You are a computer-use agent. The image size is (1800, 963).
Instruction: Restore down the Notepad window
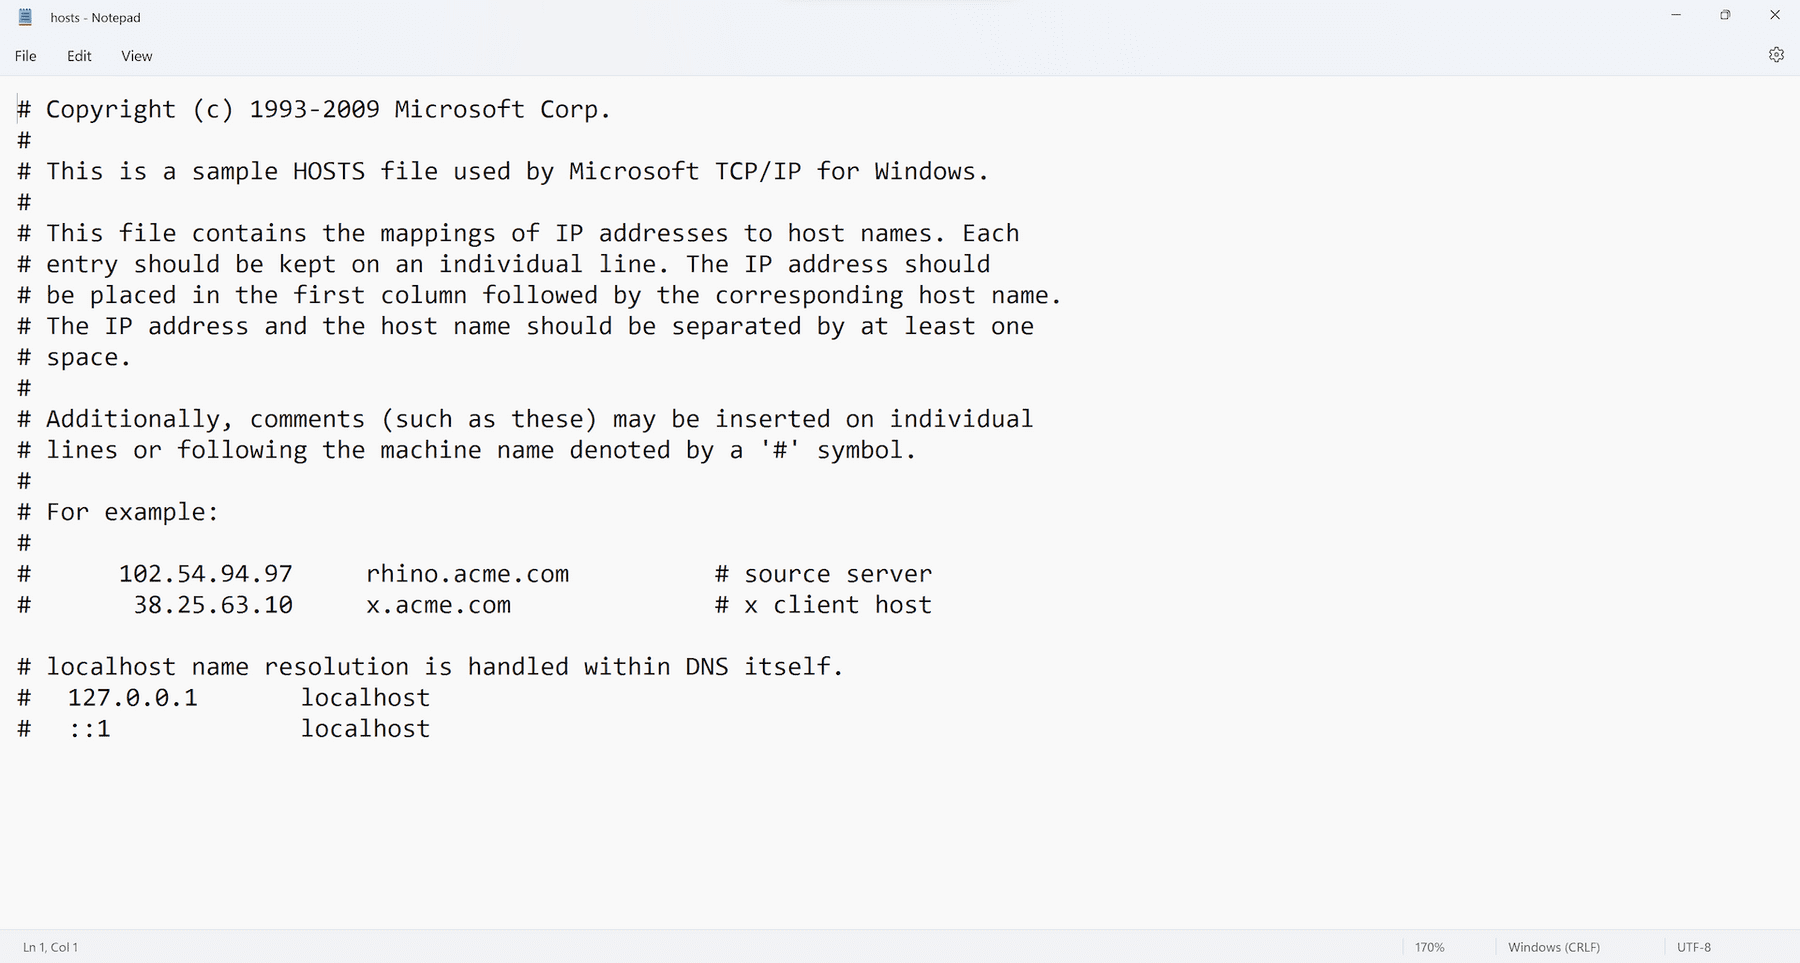tap(1725, 15)
